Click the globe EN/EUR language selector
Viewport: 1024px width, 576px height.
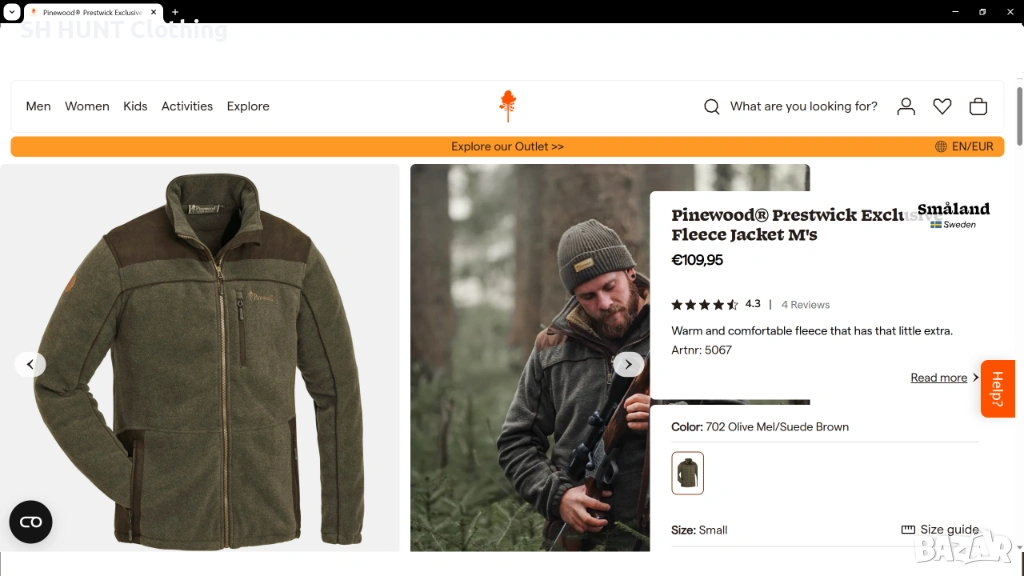coord(964,147)
